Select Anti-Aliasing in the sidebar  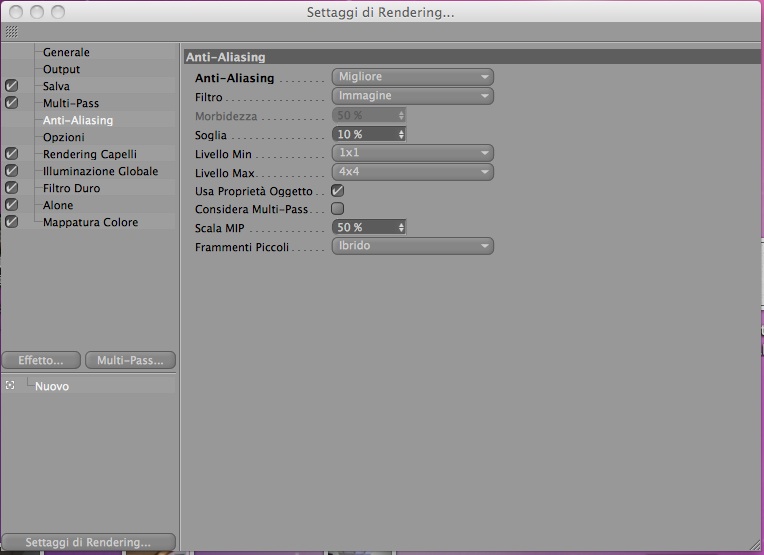[x=78, y=120]
